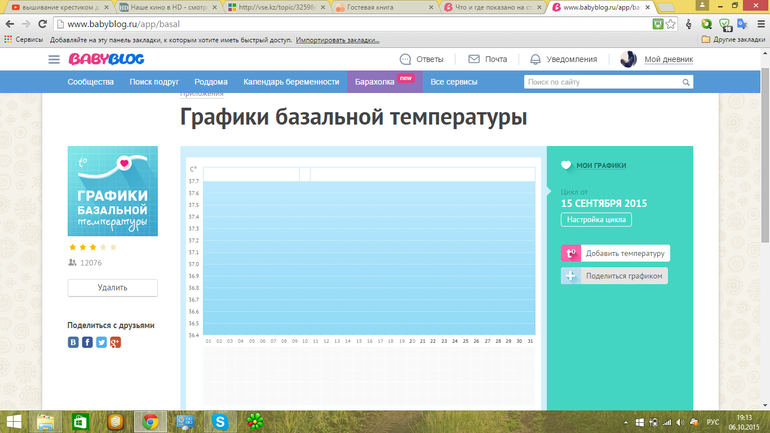Click the VK share icon
Screen dimensions: 770x433
(x=73, y=342)
